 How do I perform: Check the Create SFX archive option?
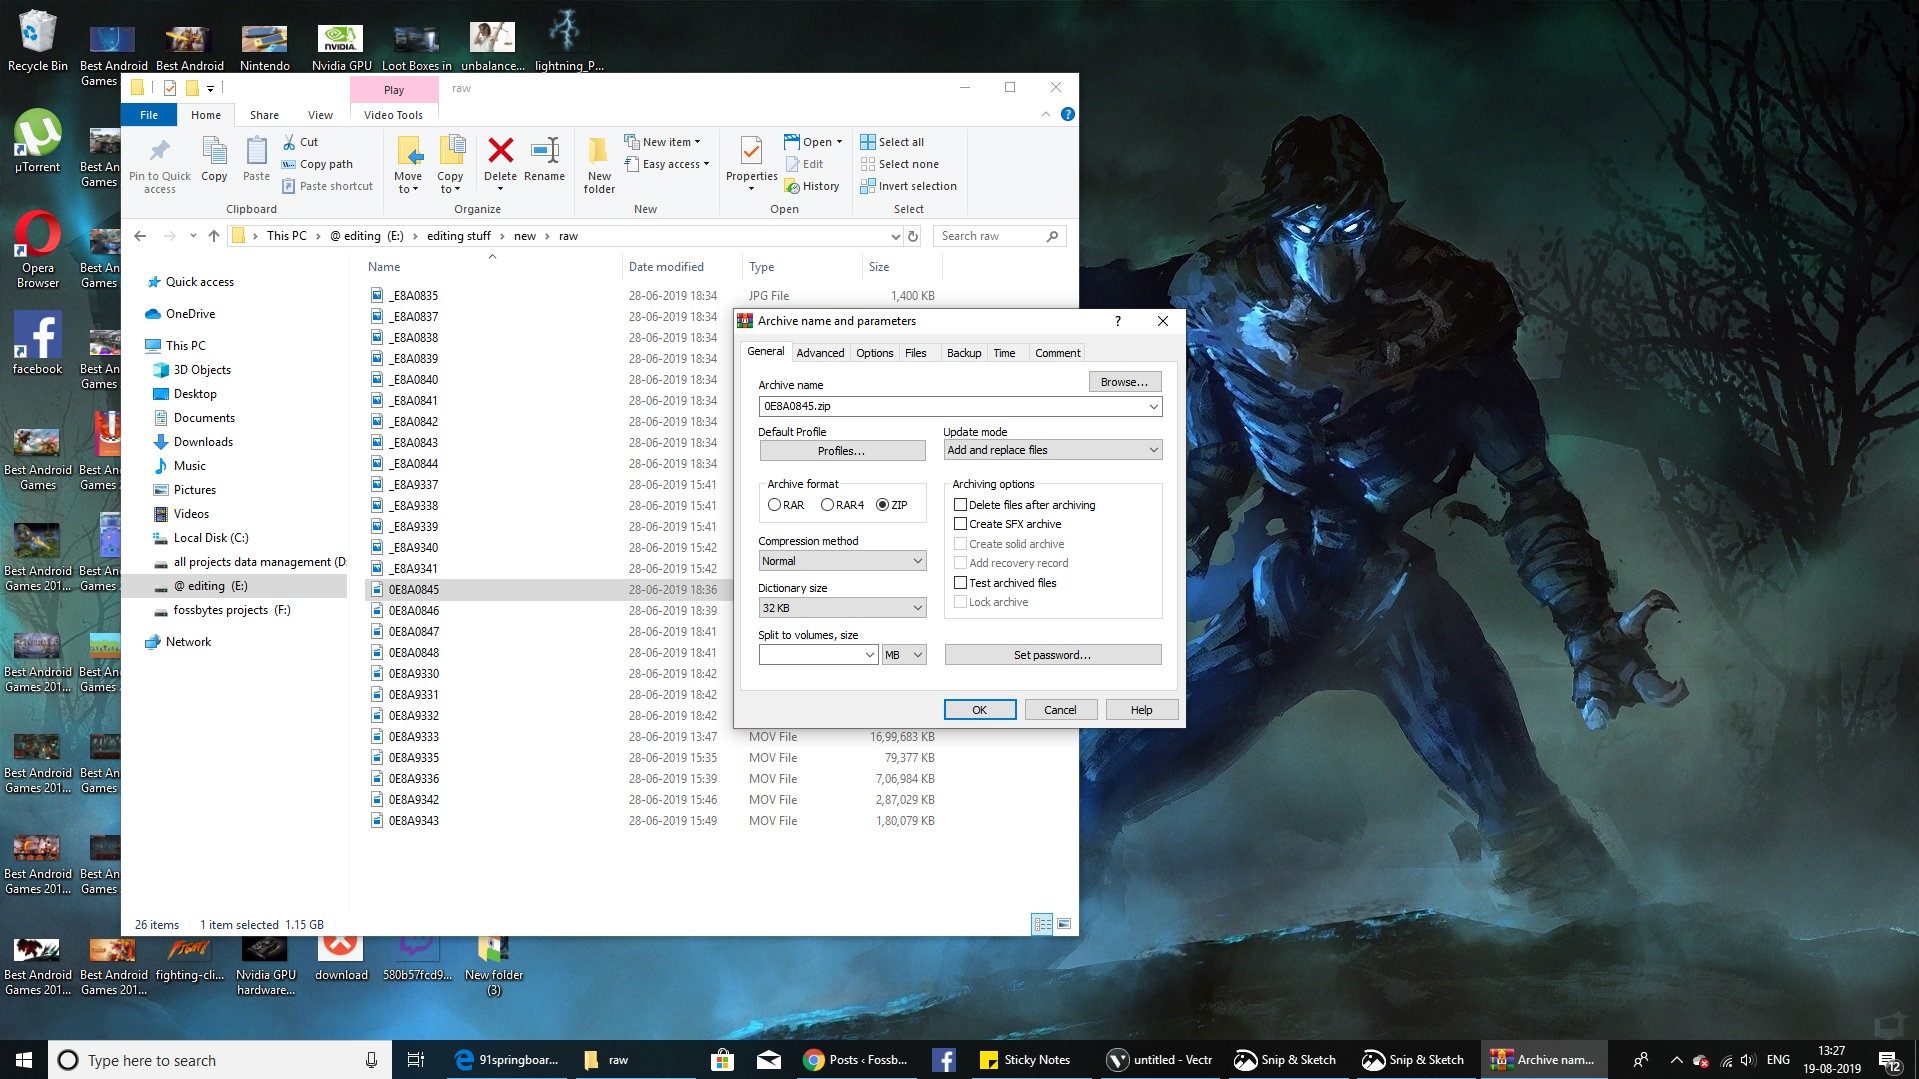tap(961, 523)
